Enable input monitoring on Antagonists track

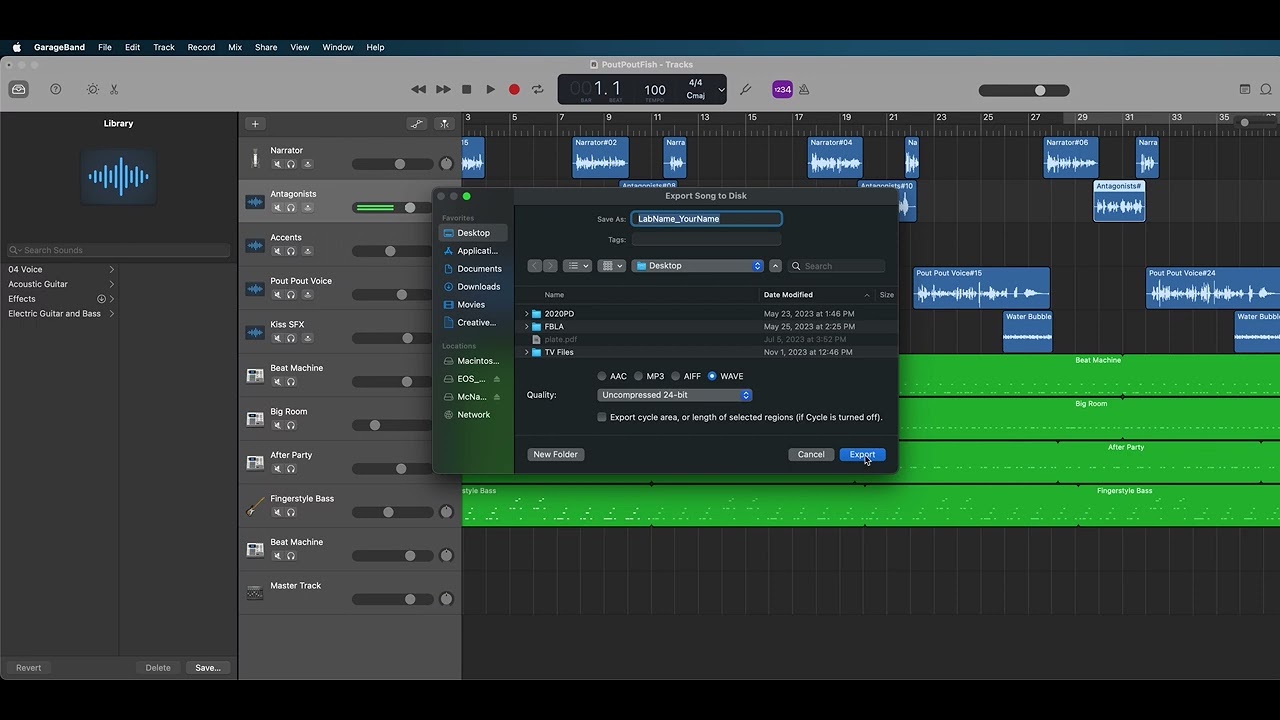(x=307, y=208)
